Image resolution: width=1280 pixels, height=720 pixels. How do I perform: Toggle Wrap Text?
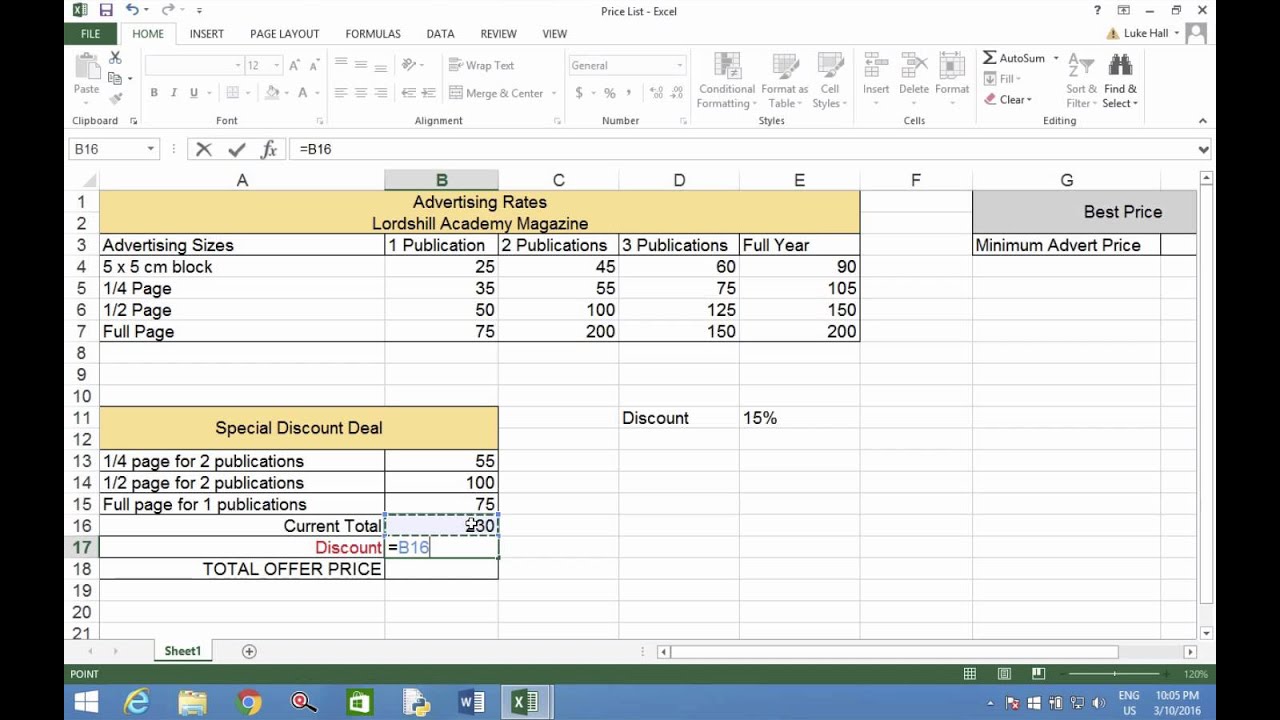(x=482, y=65)
